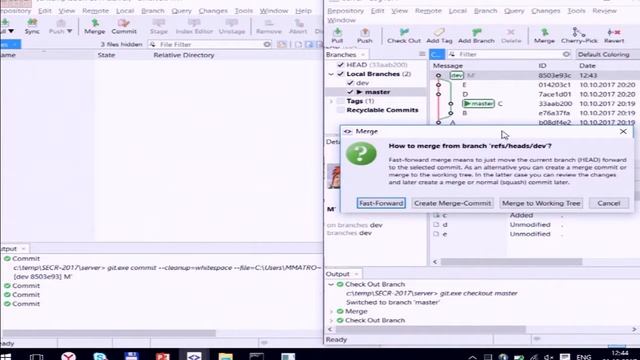Click Abort toolbar icon in left window
This screenshot has height=360, width=640.
coord(298,26)
